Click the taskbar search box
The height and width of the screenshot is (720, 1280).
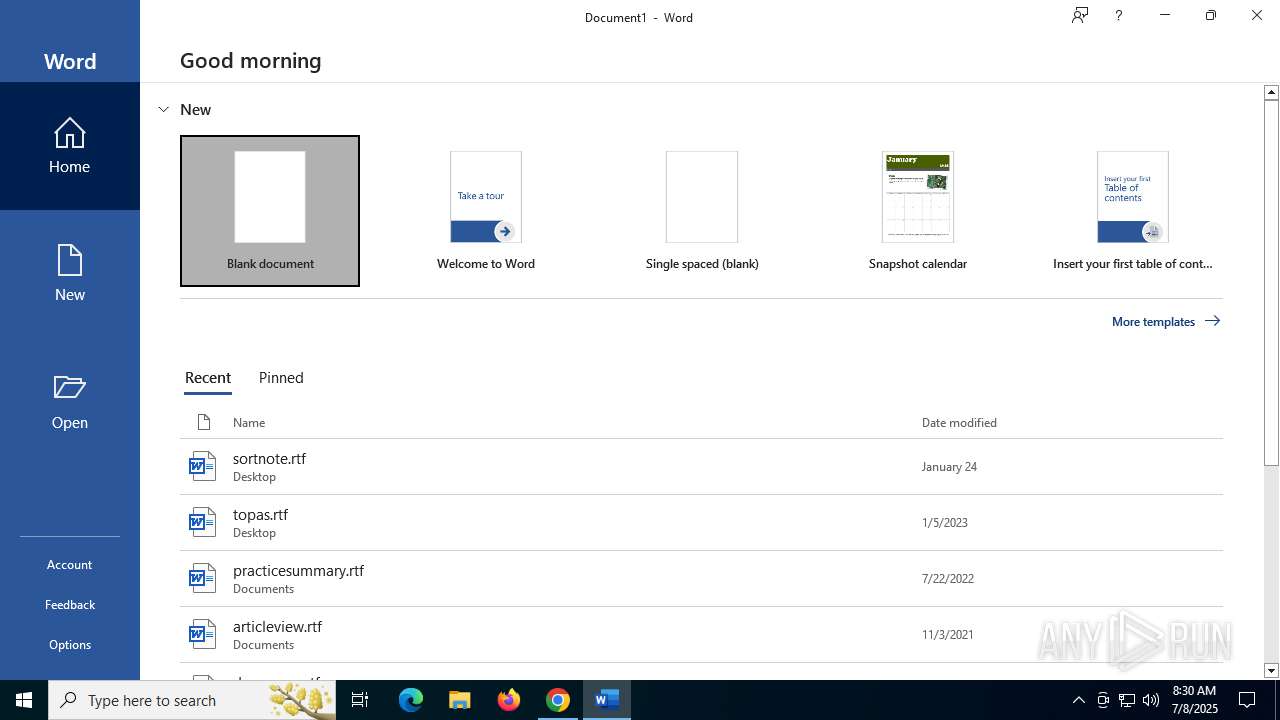click(192, 700)
